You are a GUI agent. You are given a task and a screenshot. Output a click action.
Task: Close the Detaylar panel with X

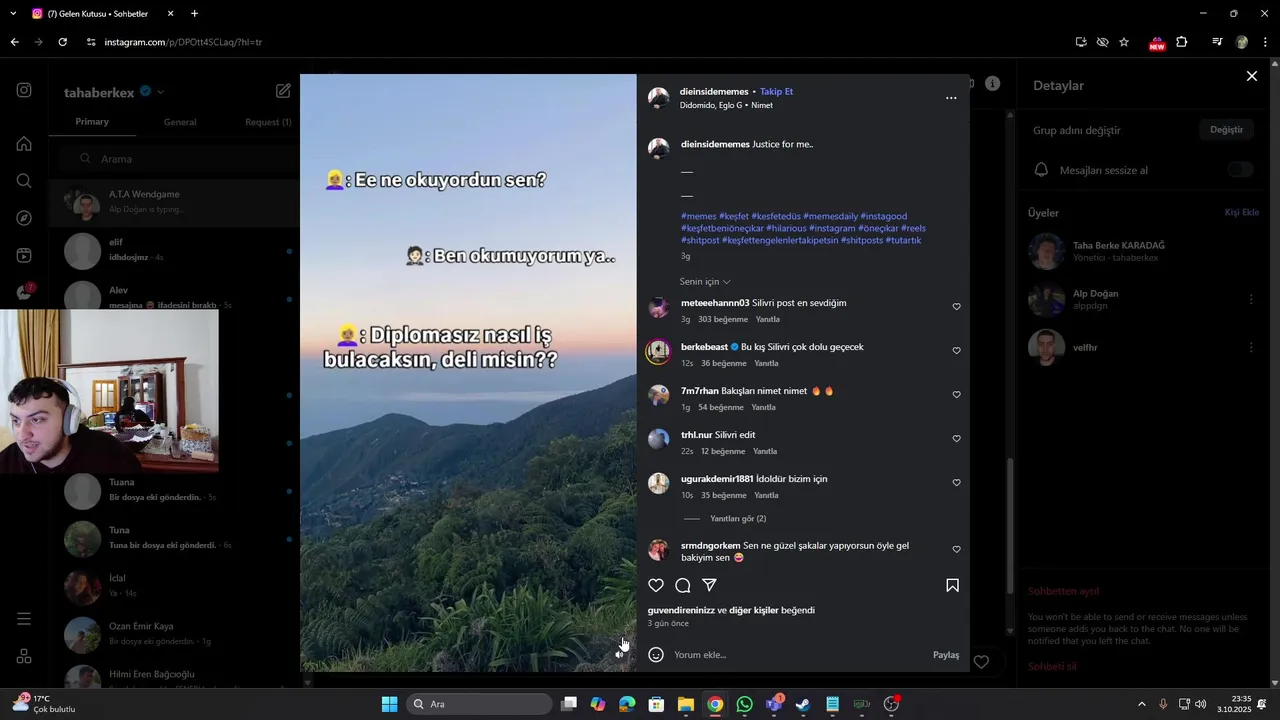tap(1251, 76)
